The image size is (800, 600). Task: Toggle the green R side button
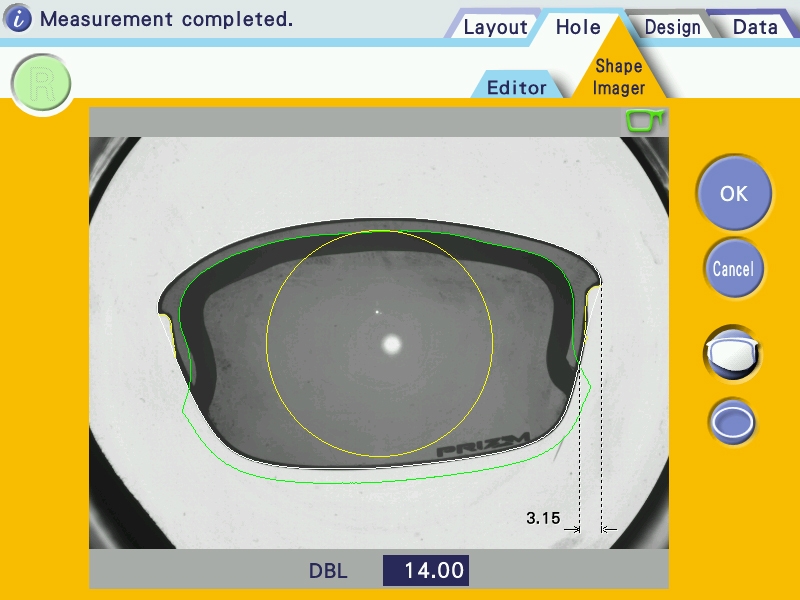(41, 84)
